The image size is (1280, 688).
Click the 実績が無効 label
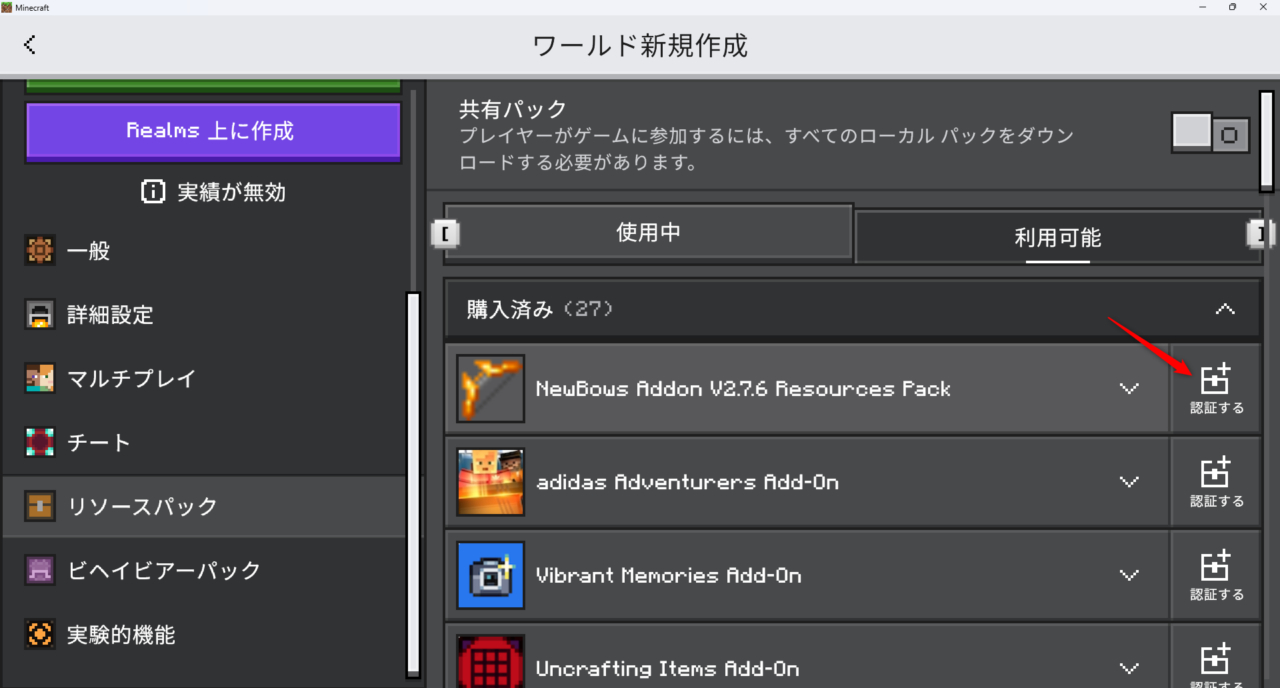tap(231, 192)
